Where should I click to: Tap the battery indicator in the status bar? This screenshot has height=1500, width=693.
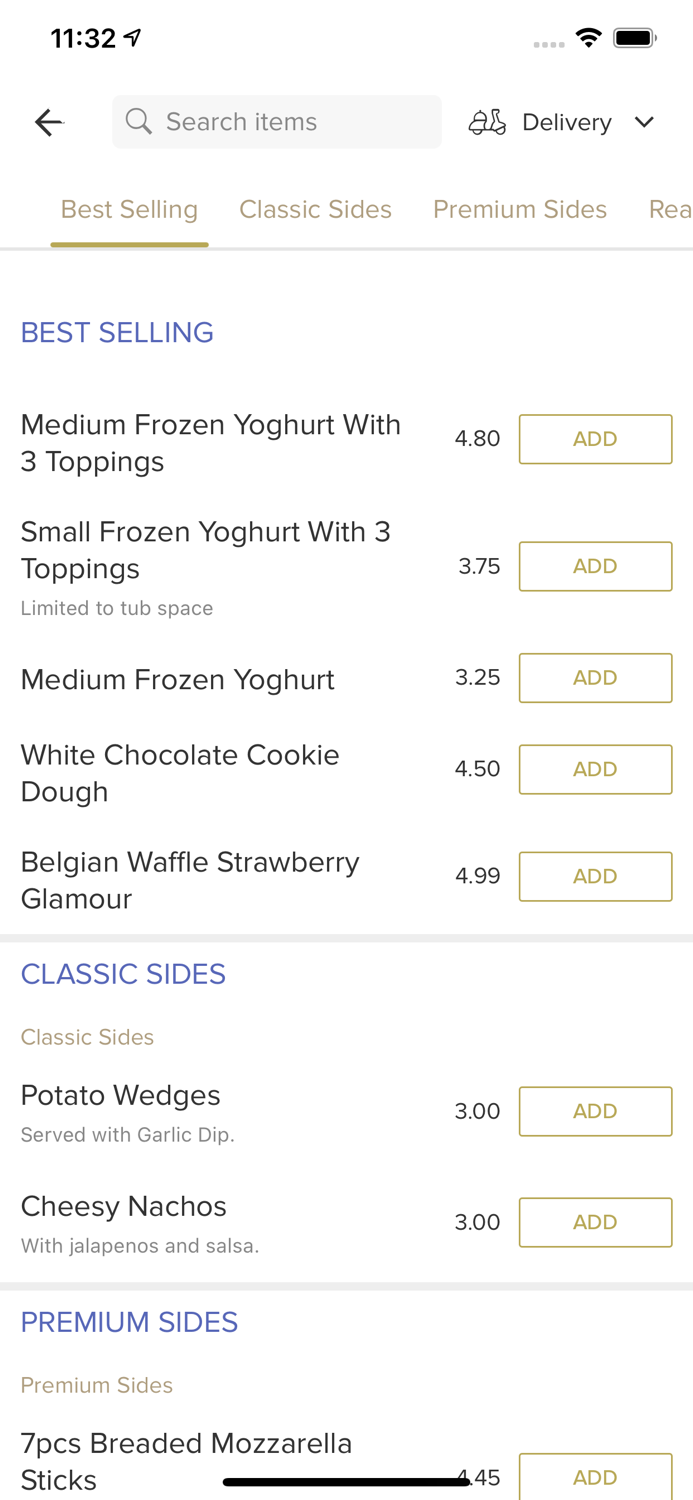click(x=635, y=37)
